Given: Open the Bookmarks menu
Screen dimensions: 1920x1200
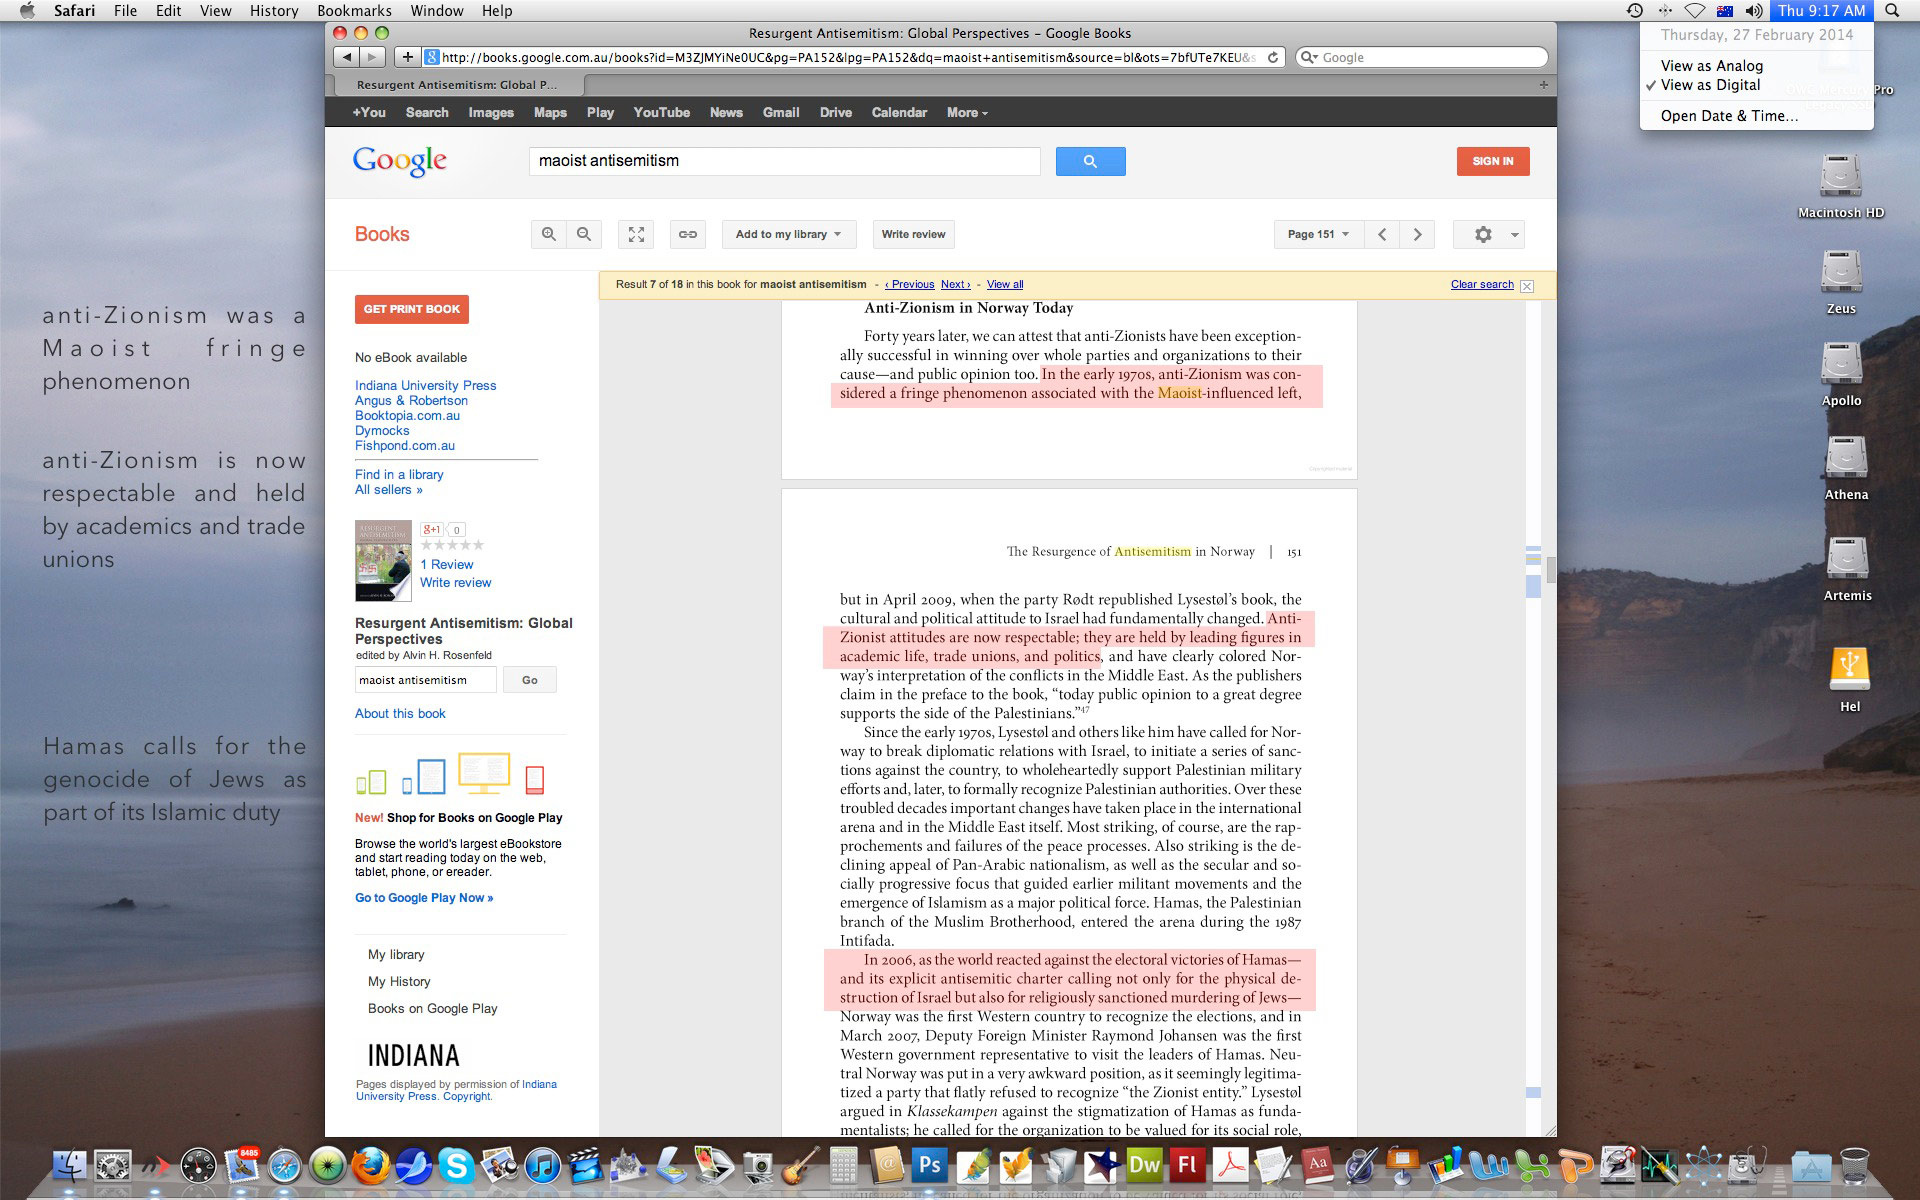Looking at the screenshot, I should click(354, 10).
